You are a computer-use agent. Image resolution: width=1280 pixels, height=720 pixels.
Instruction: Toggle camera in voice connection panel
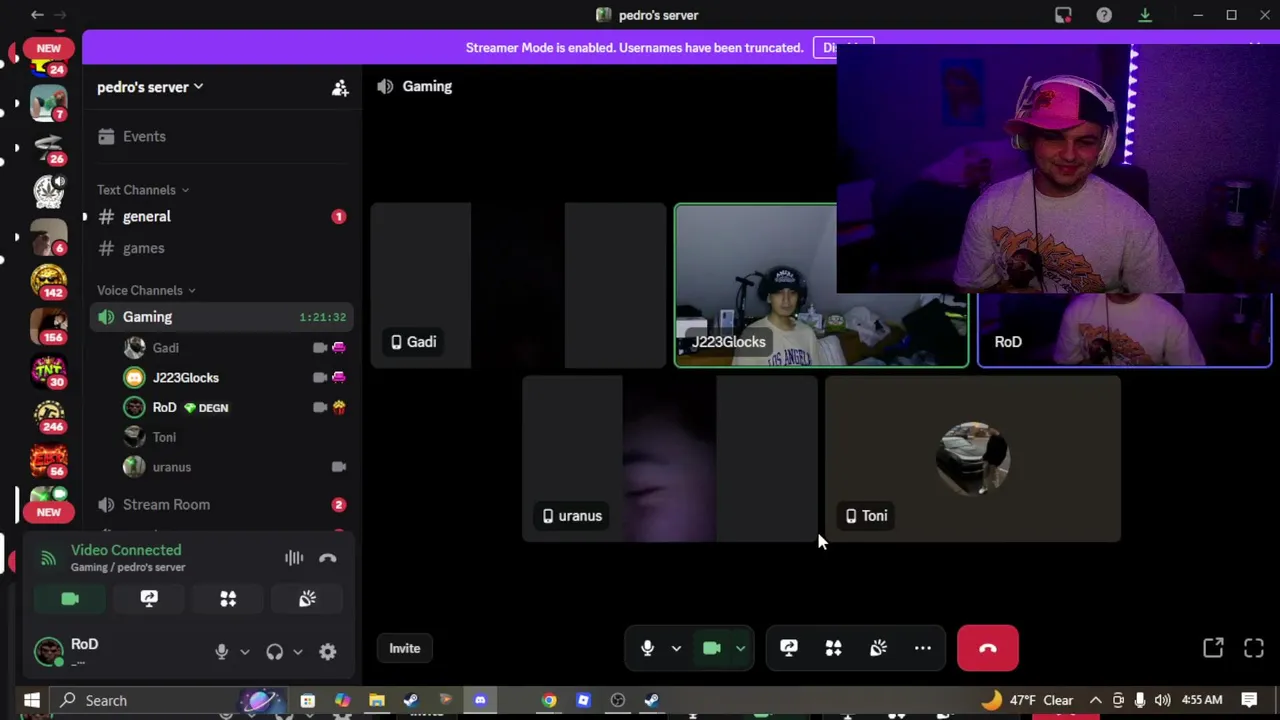70,598
